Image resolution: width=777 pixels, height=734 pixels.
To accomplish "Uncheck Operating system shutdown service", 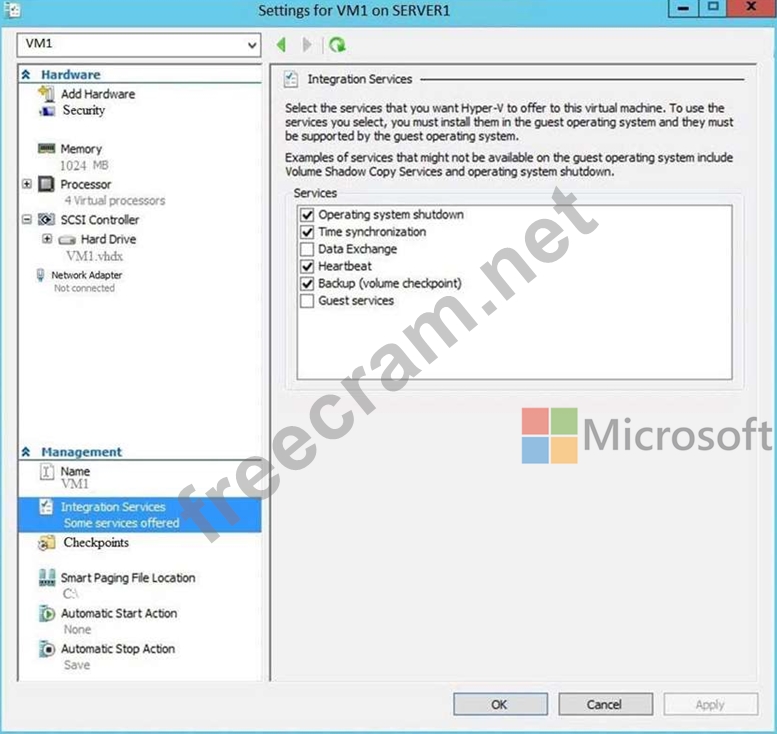I will [307, 215].
